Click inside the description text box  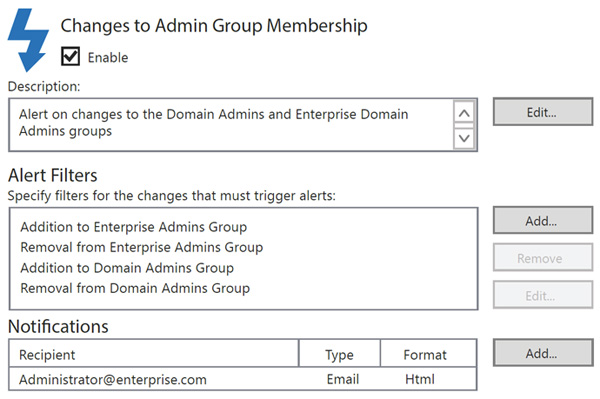coord(231,125)
